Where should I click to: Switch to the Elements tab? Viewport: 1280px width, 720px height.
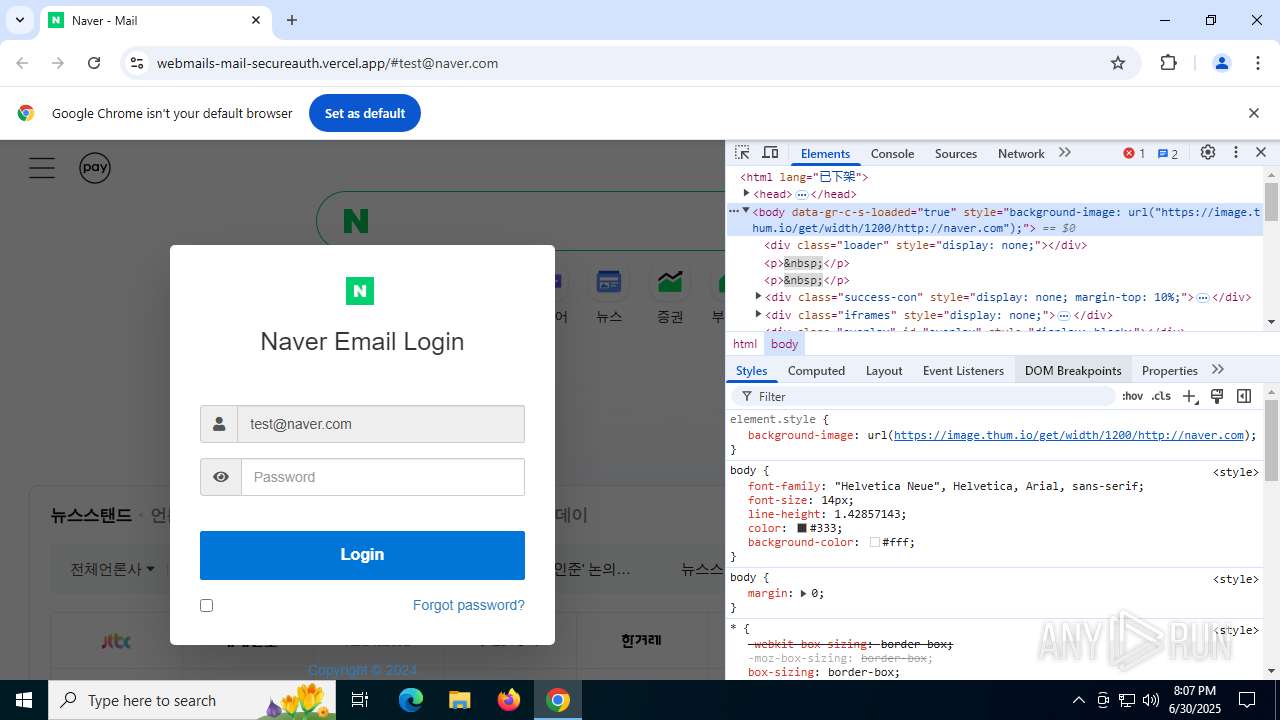(x=825, y=153)
